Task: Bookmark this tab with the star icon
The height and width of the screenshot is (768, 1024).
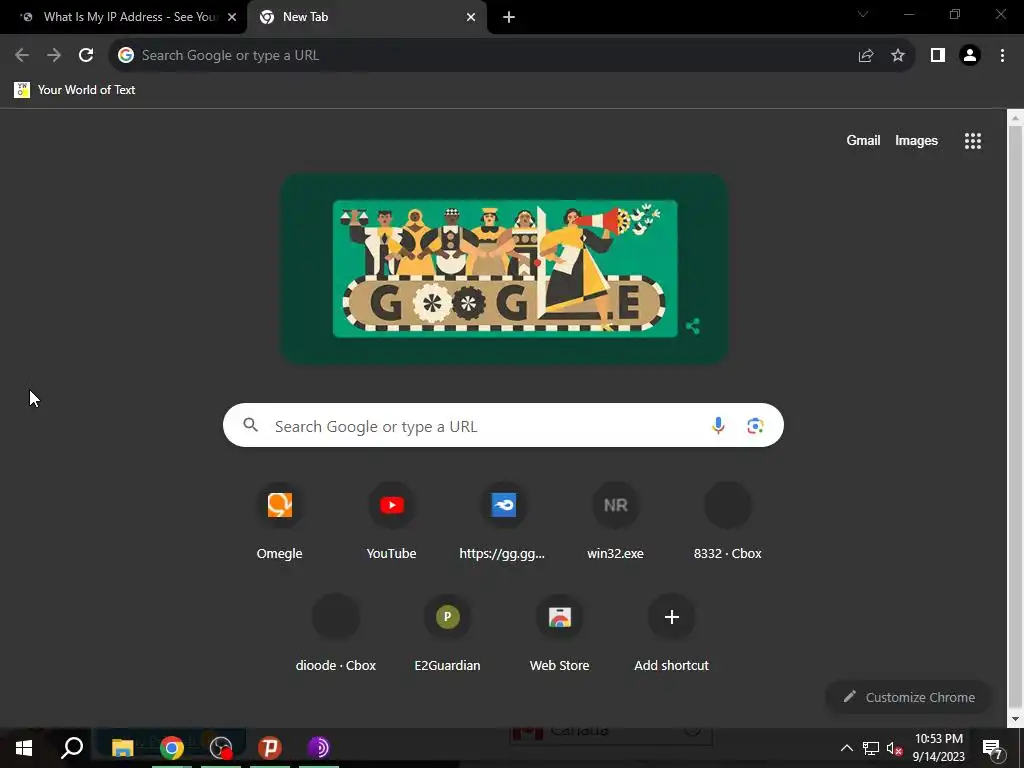Action: coord(898,56)
